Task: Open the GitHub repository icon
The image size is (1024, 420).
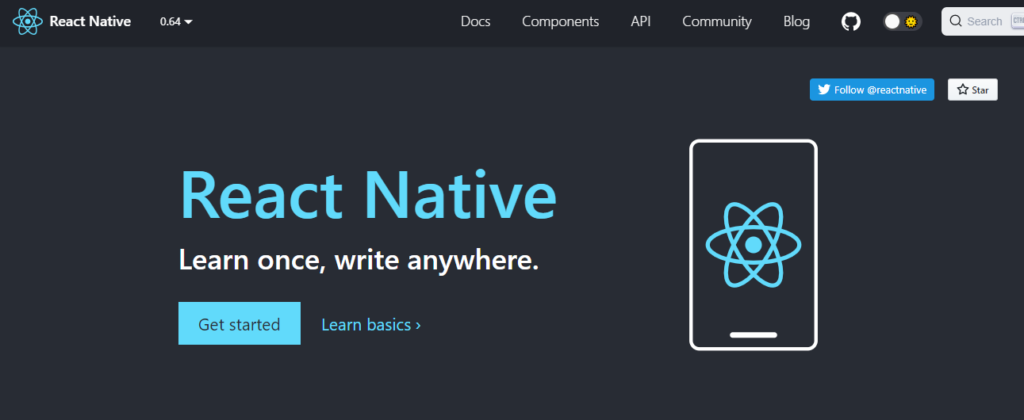Action: [850, 22]
